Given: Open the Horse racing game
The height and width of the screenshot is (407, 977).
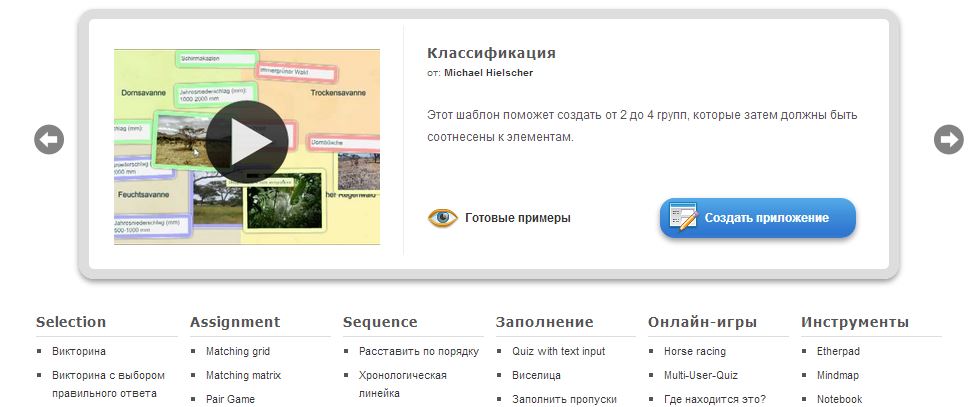Looking at the screenshot, I should (x=695, y=352).
